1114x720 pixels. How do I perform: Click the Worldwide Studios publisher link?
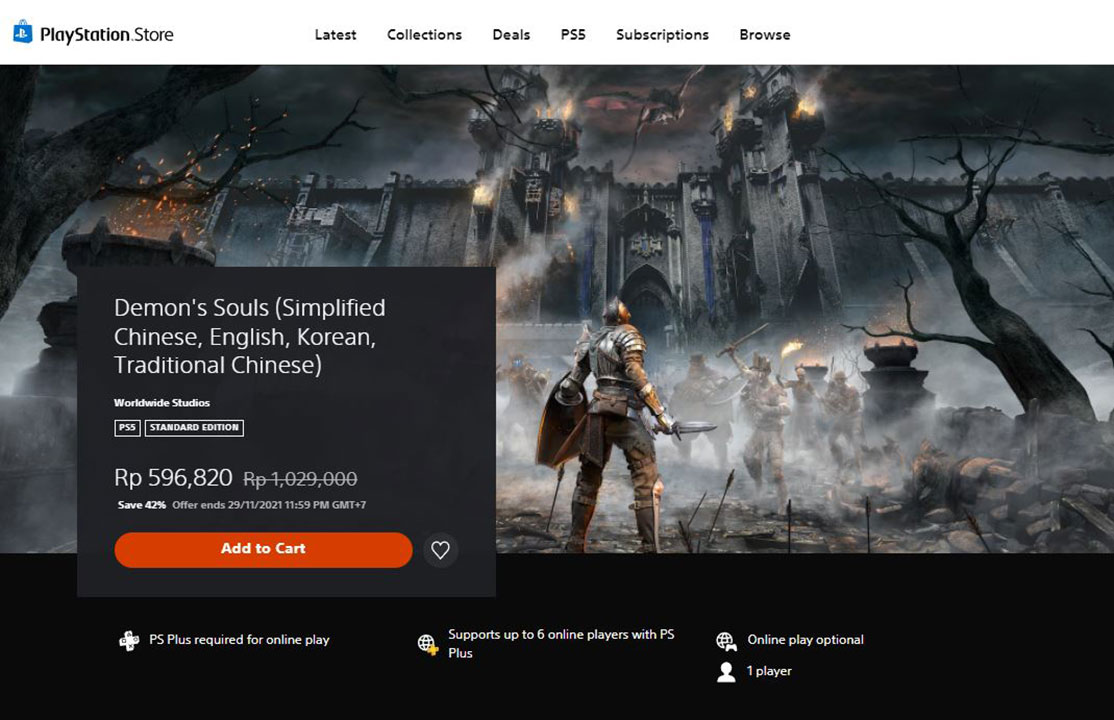tap(162, 403)
